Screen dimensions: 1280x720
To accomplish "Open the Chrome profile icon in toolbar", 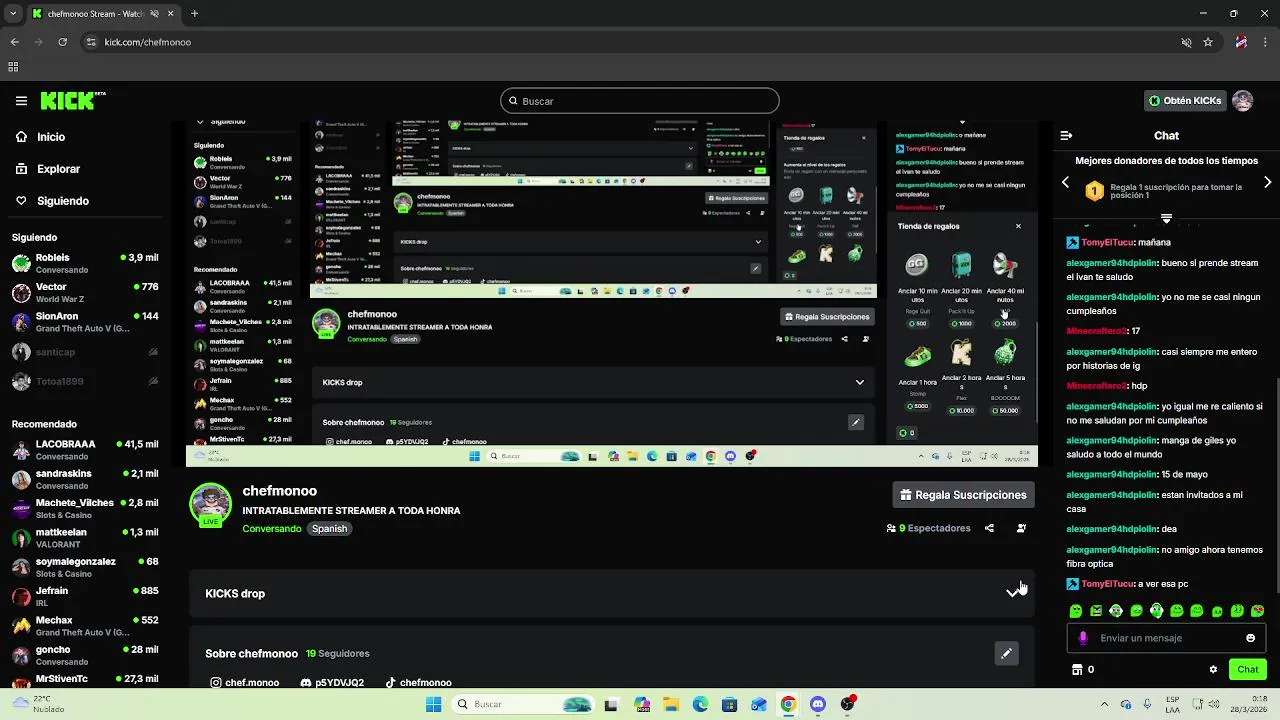I will click(x=1241, y=42).
